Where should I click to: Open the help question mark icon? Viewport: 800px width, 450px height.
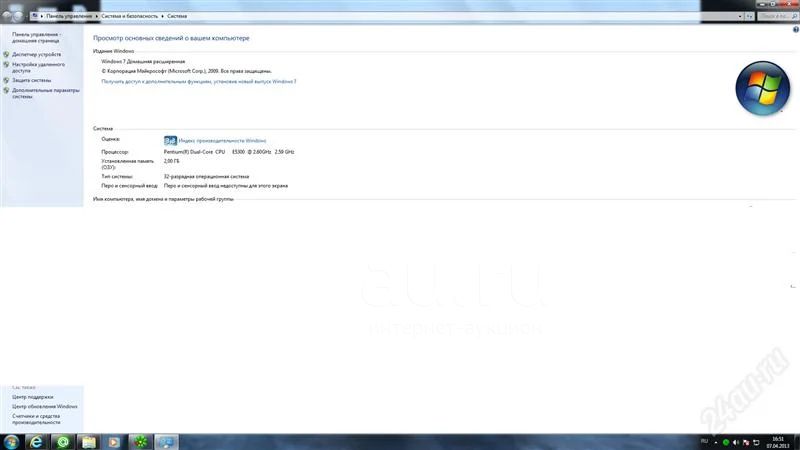[795, 30]
